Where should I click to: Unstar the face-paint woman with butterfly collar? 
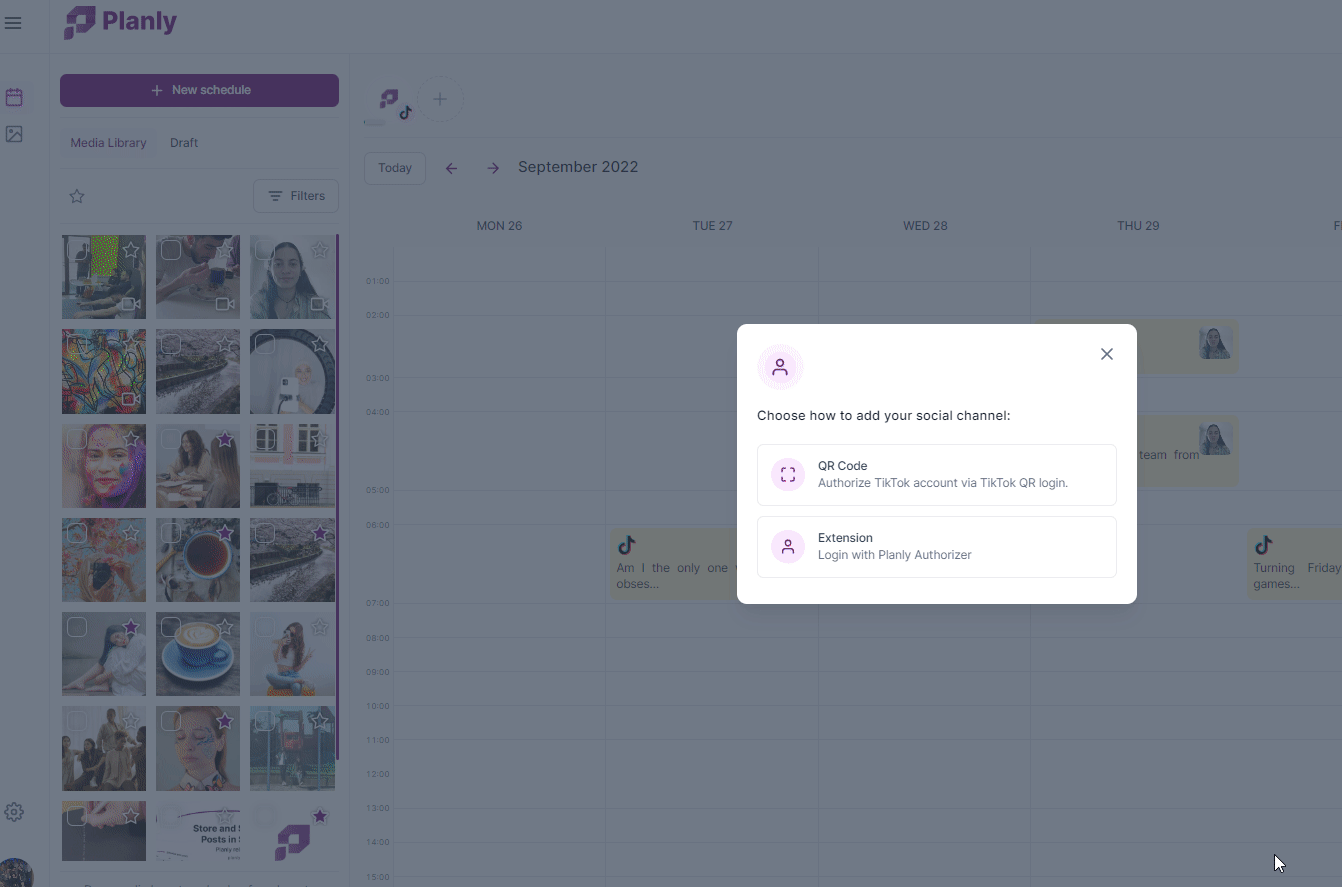coord(225,721)
